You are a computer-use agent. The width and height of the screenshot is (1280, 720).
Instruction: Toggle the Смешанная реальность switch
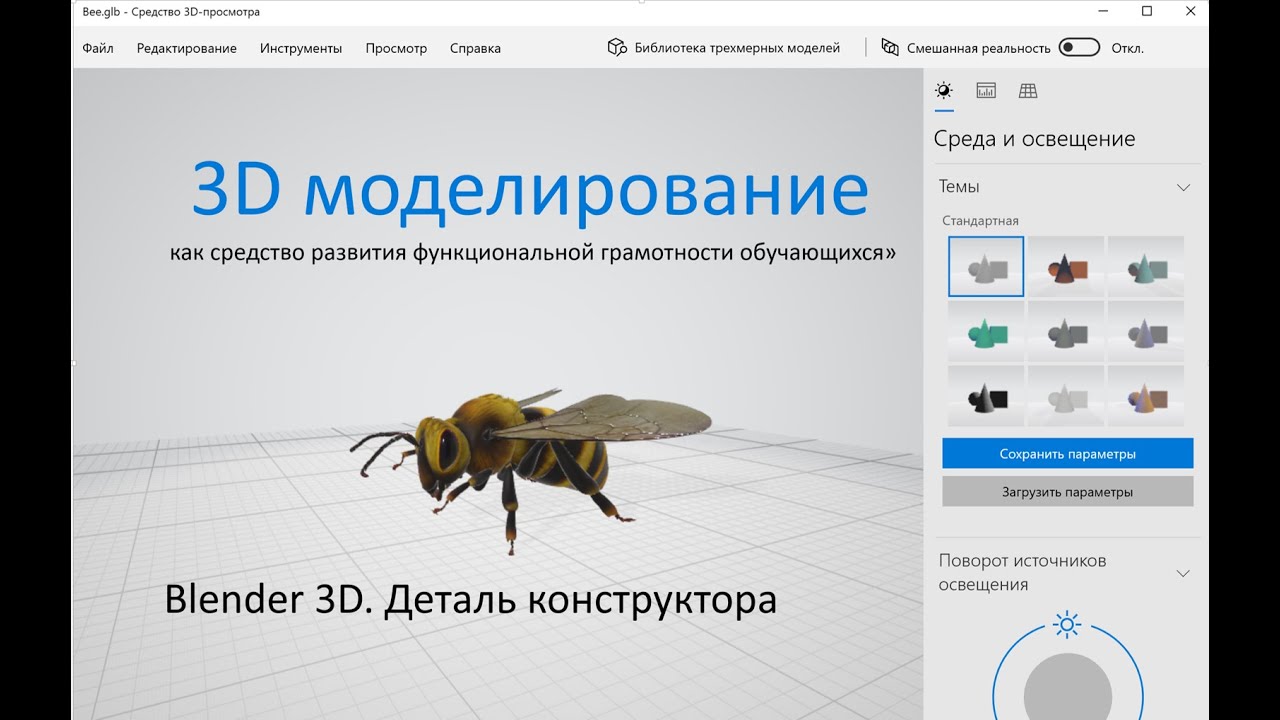point(1079,47)
